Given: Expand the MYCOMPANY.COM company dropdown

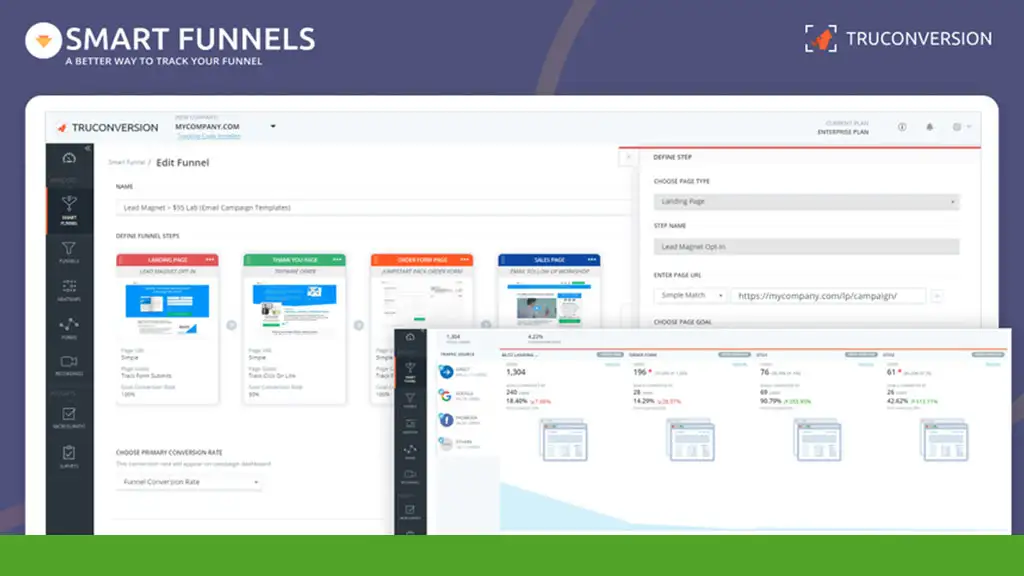Looking at the screenshot, I should [273, 126].
